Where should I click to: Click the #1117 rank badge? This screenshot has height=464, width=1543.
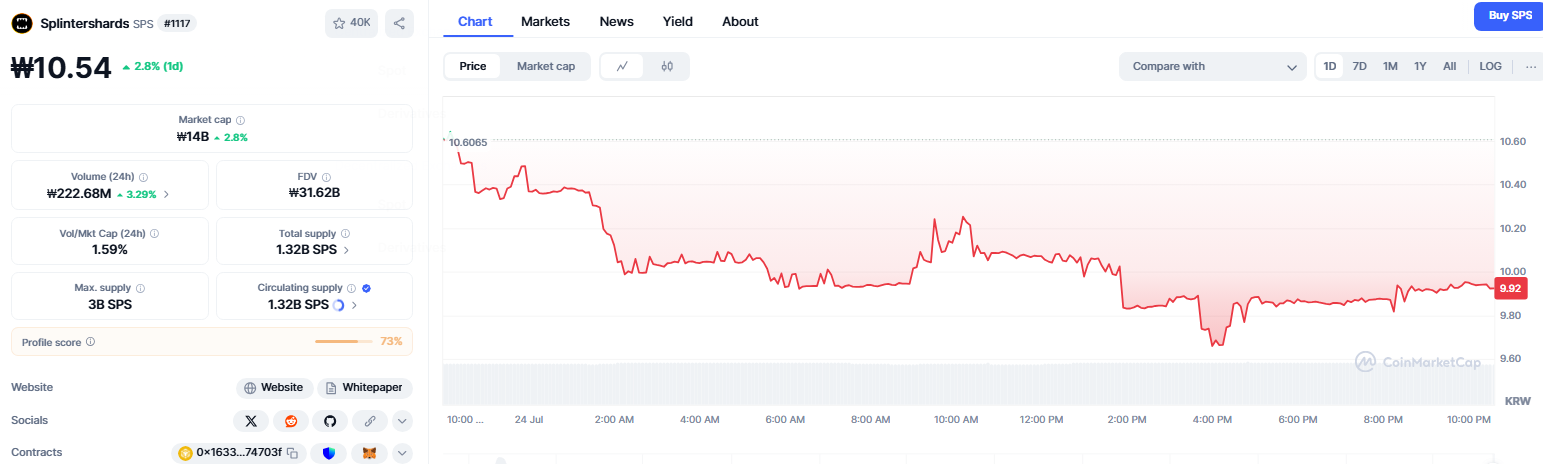click(x=177, y=23)
